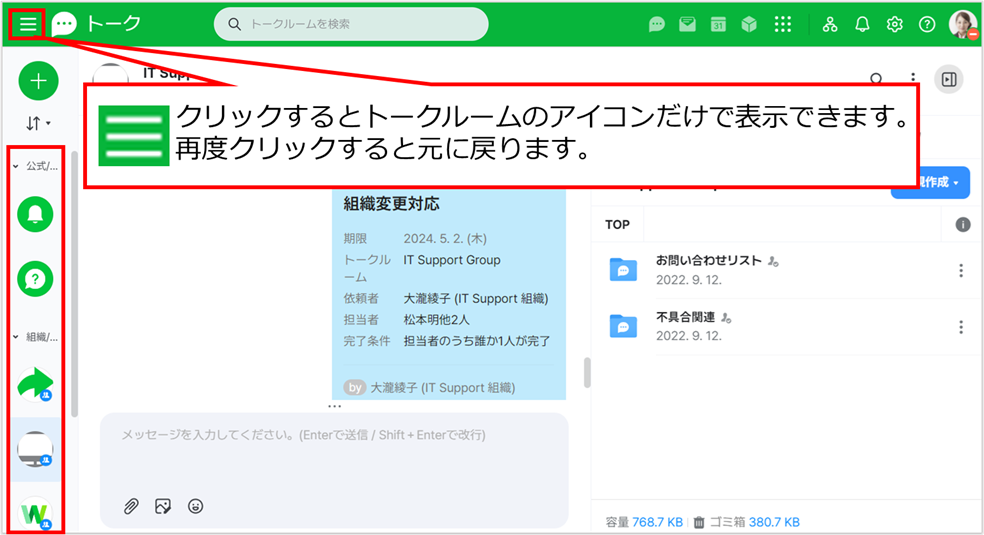Open the emoji picker smiley icon
Viewport: 984px width, 535px height.
point(196,506)
